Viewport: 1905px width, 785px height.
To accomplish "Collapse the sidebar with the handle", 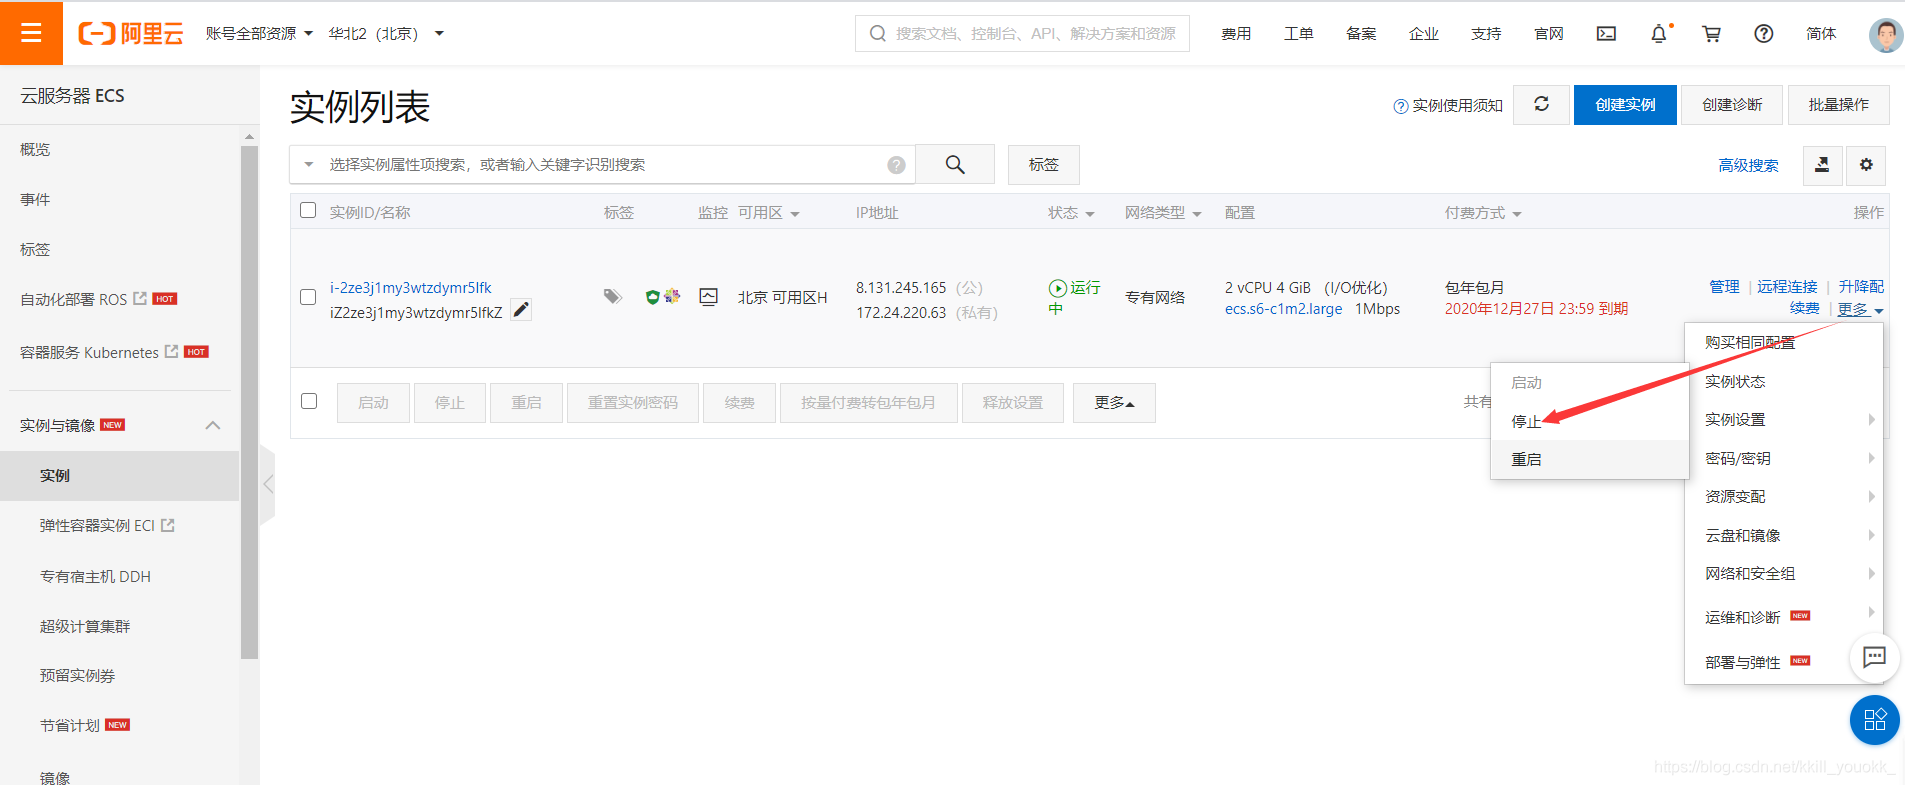I will tap(267, 484).
